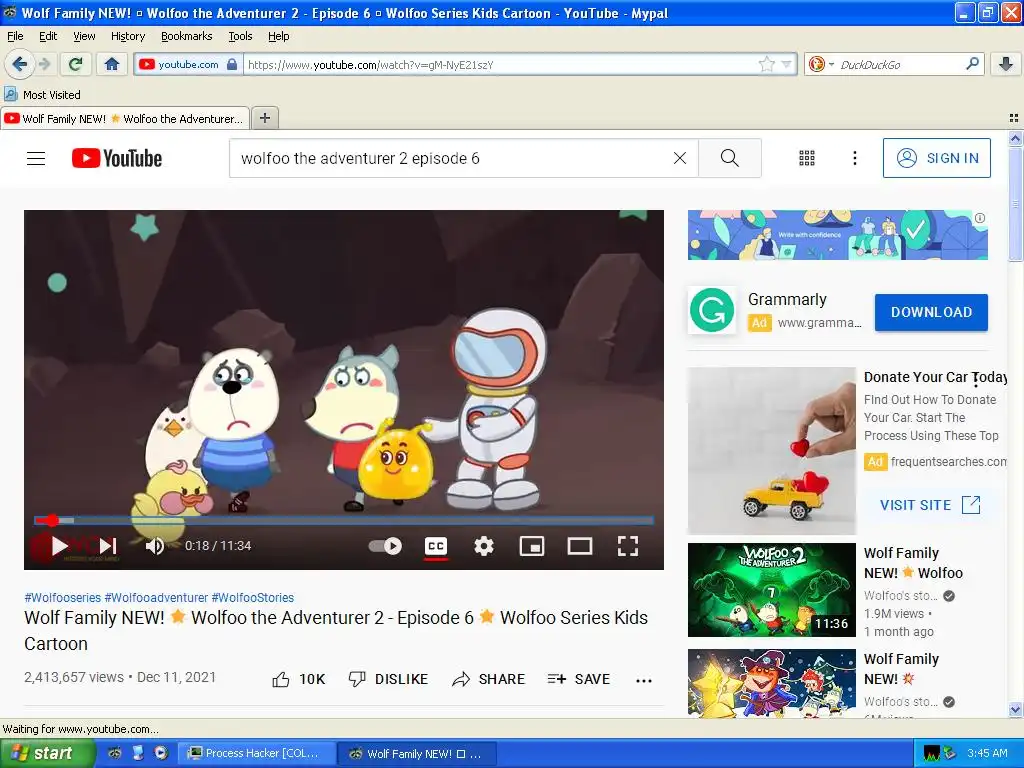The height and width of the screenshot is (768, 1024).
Task: Click the DISLIKE button
Action: (388, 679)
